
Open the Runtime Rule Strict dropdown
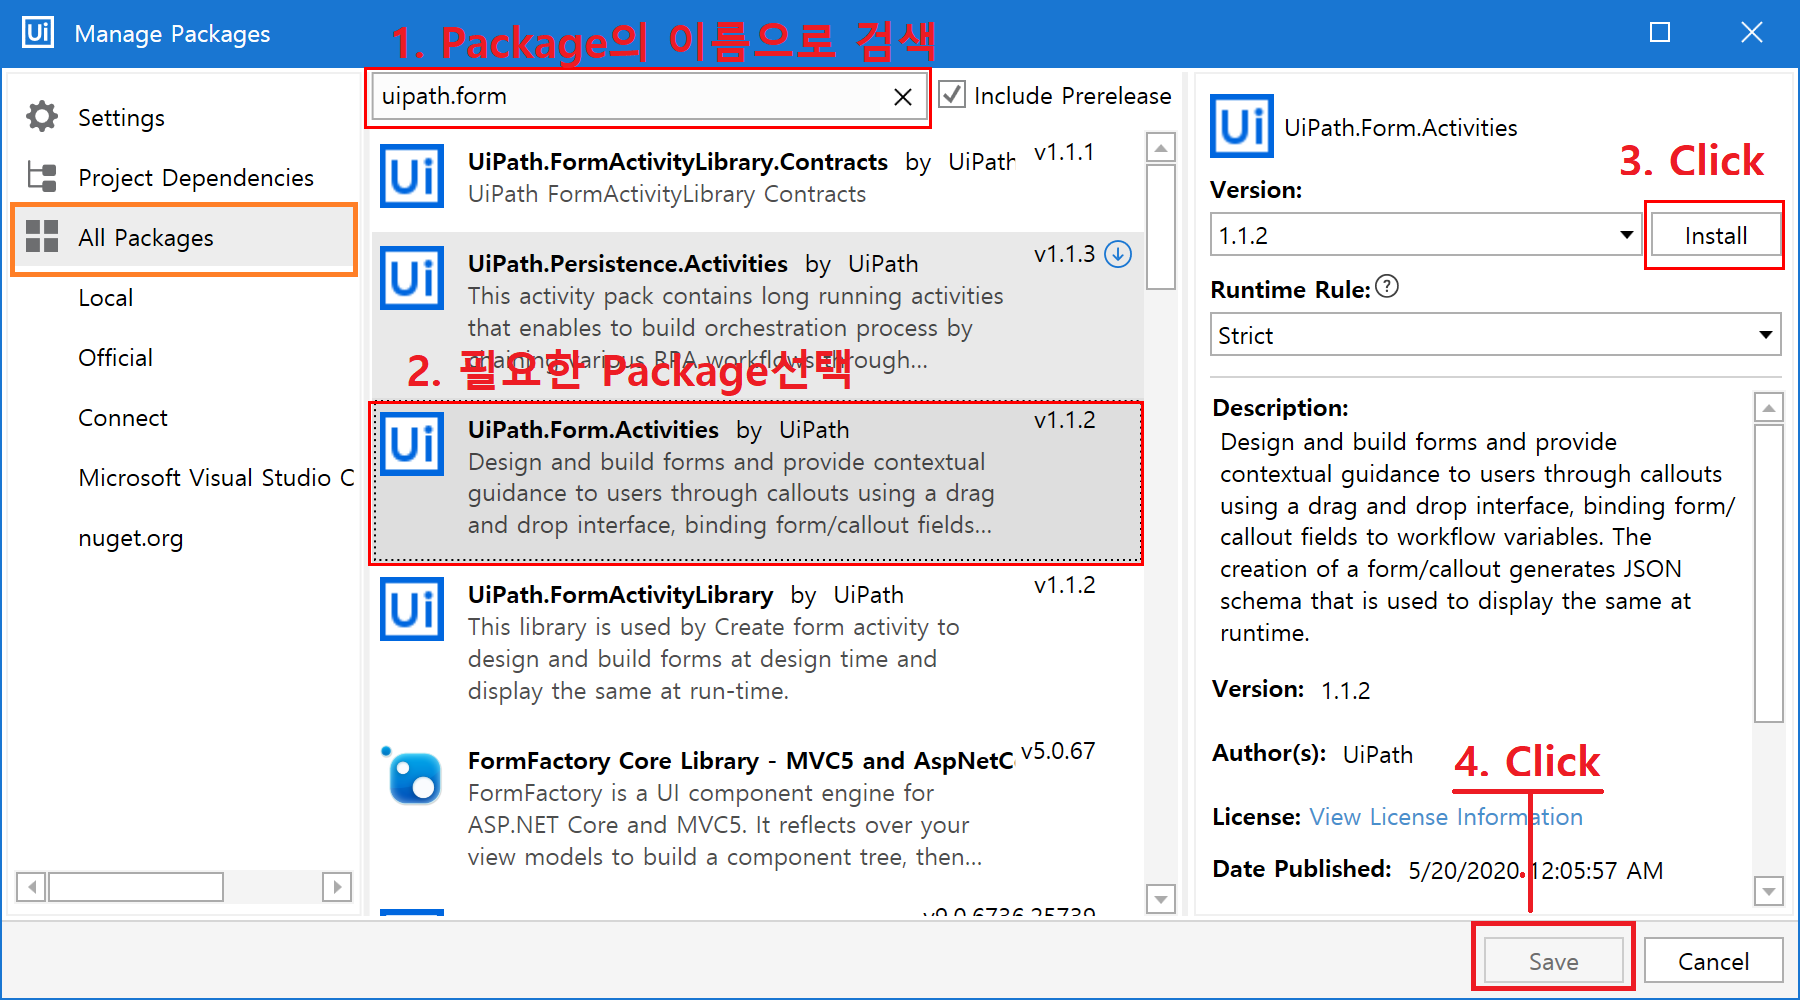point(1496,335)
